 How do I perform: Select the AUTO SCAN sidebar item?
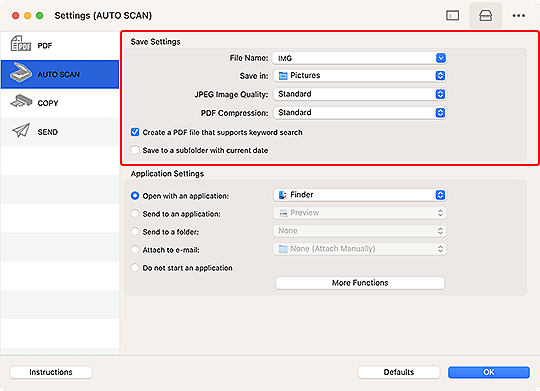click(x=60, y=74)
